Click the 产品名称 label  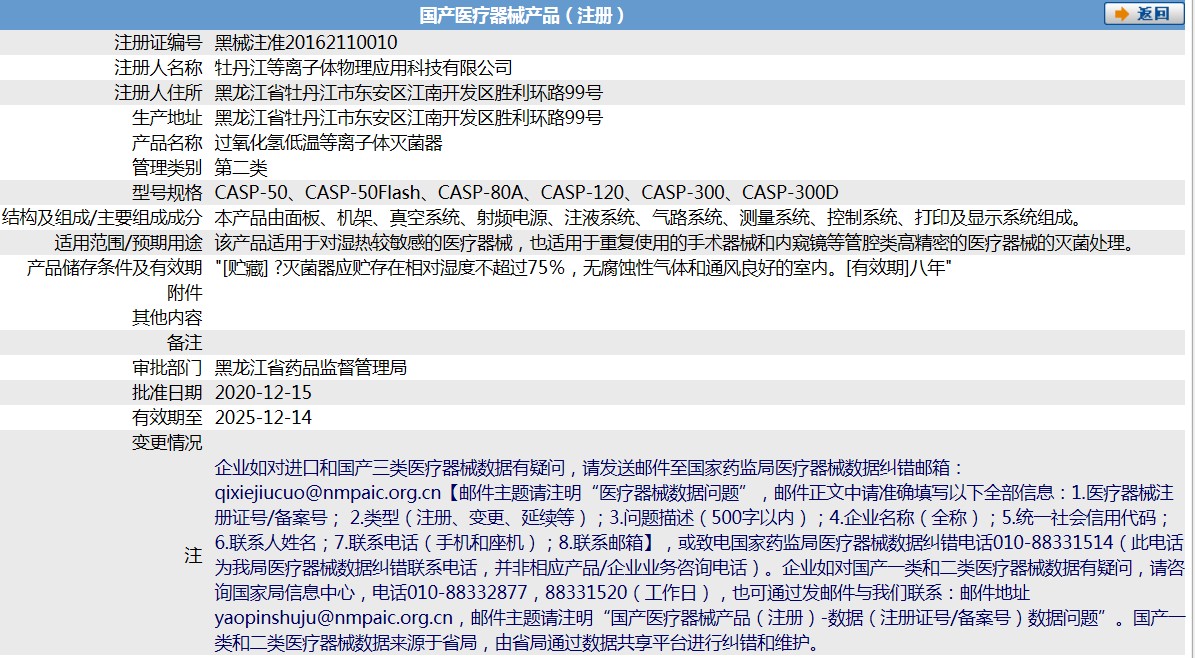[x=167, y=143]
